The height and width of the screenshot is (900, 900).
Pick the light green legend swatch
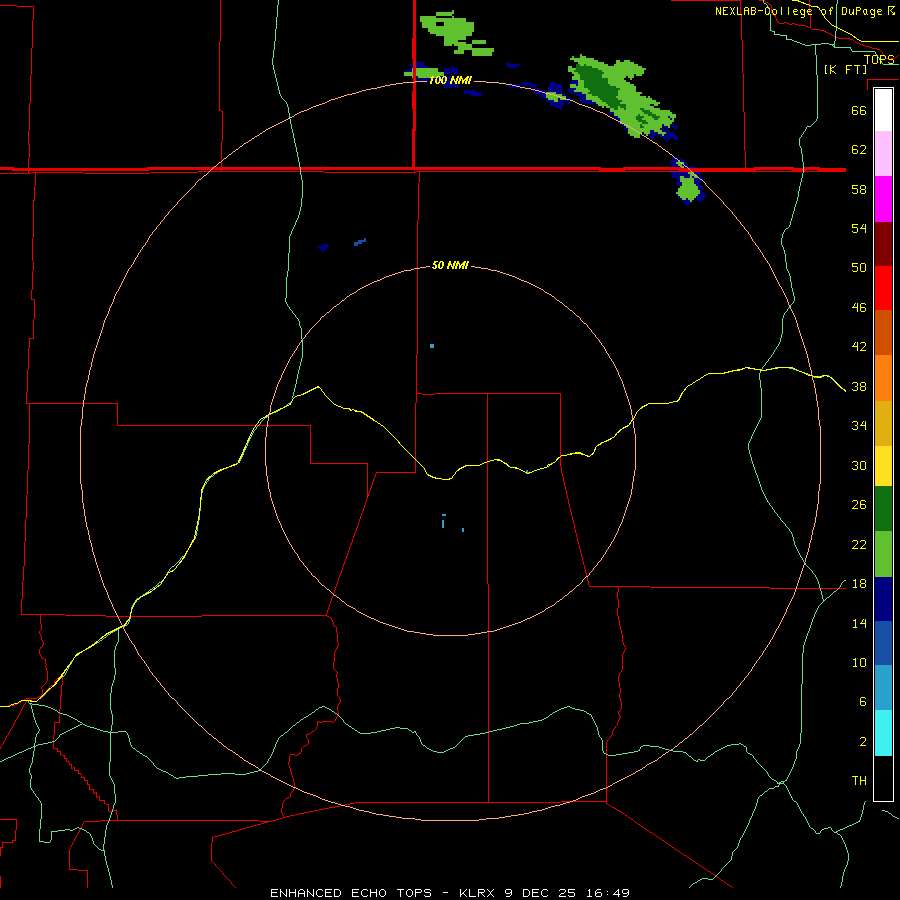(x=883, y=554)
